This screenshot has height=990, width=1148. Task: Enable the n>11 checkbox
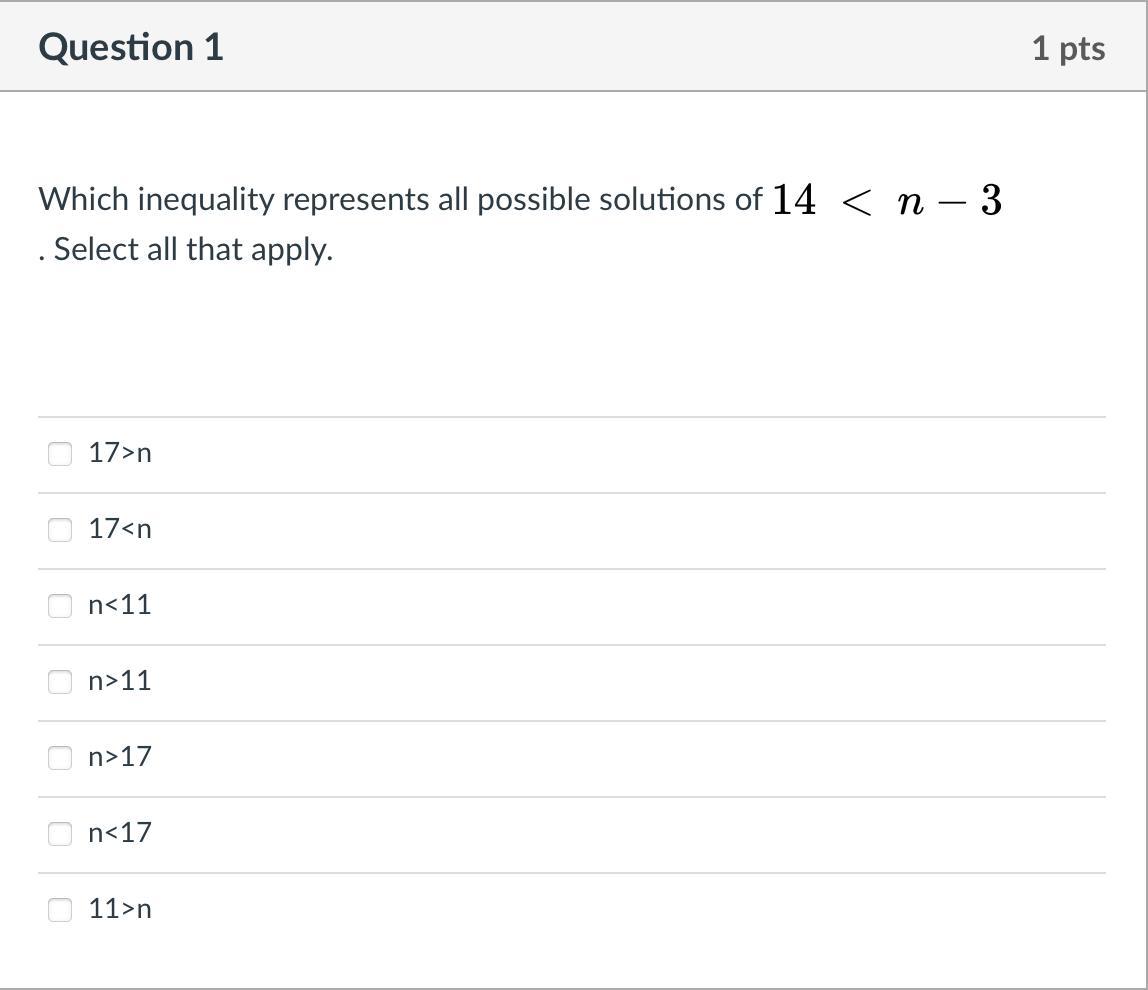[60, 682]
